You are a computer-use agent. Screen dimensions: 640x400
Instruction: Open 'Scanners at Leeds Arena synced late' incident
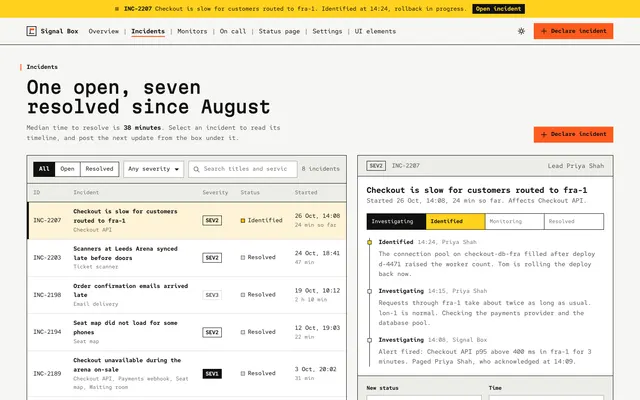click(125, 253)
